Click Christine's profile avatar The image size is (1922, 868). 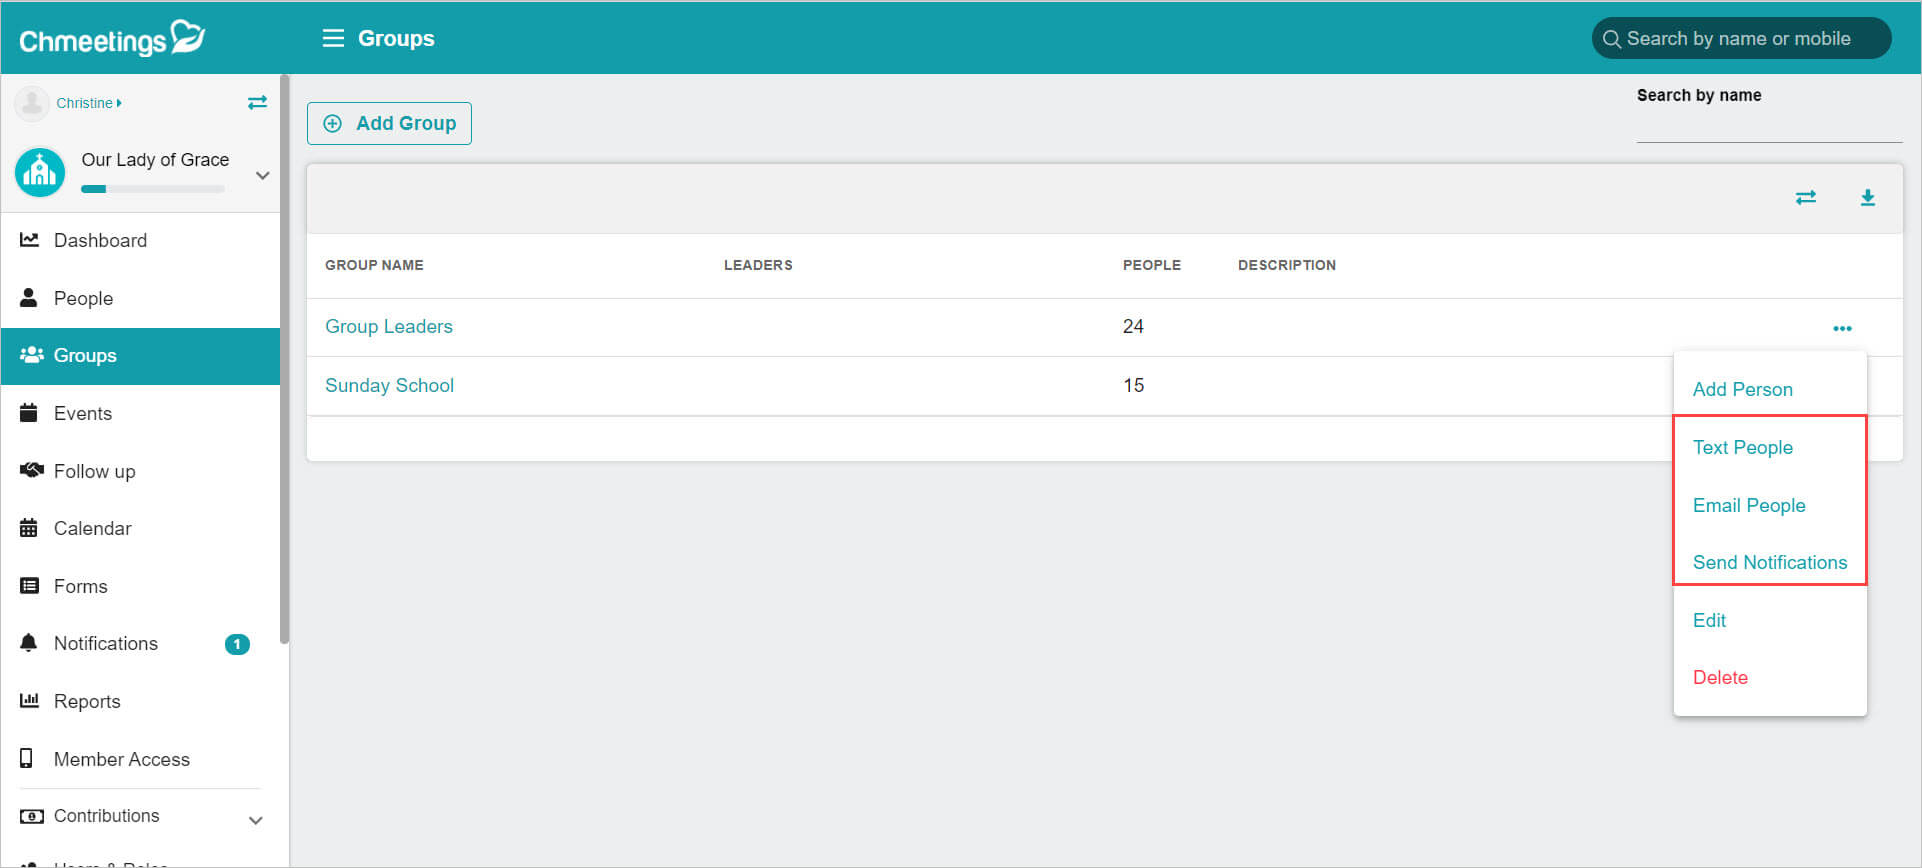tap(32, 103)
